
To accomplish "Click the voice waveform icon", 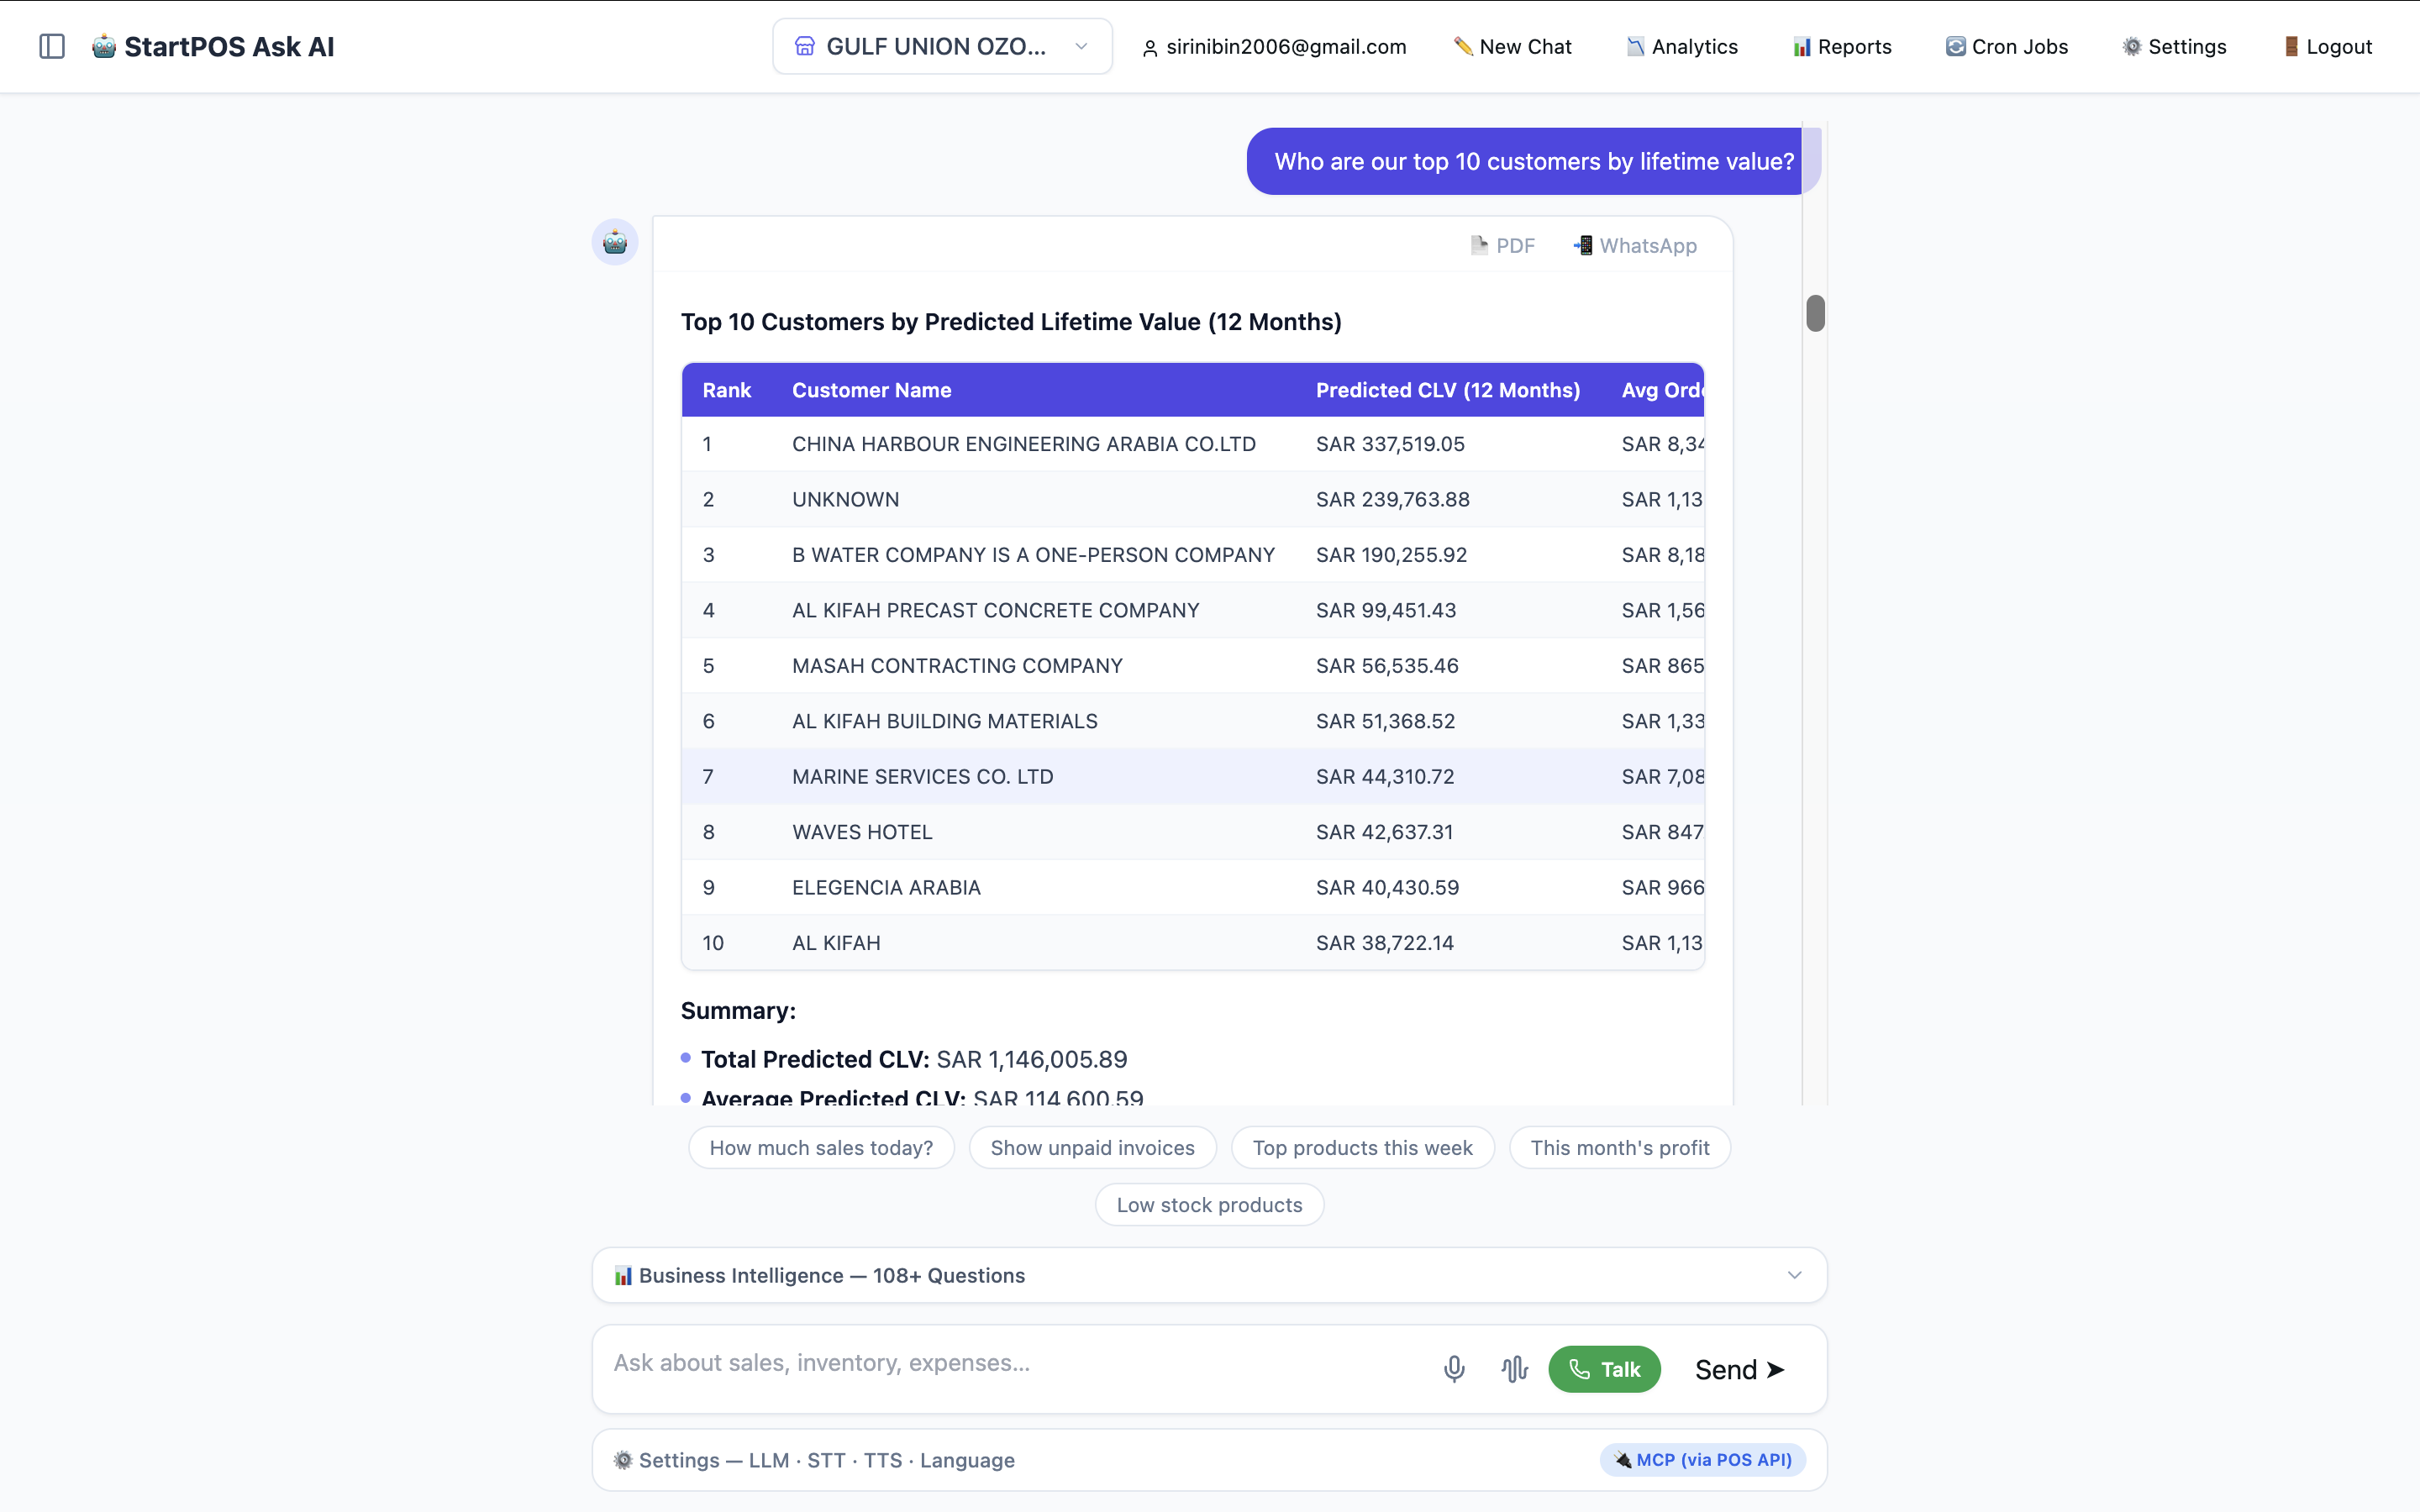I will (x=1514, y=1369).
